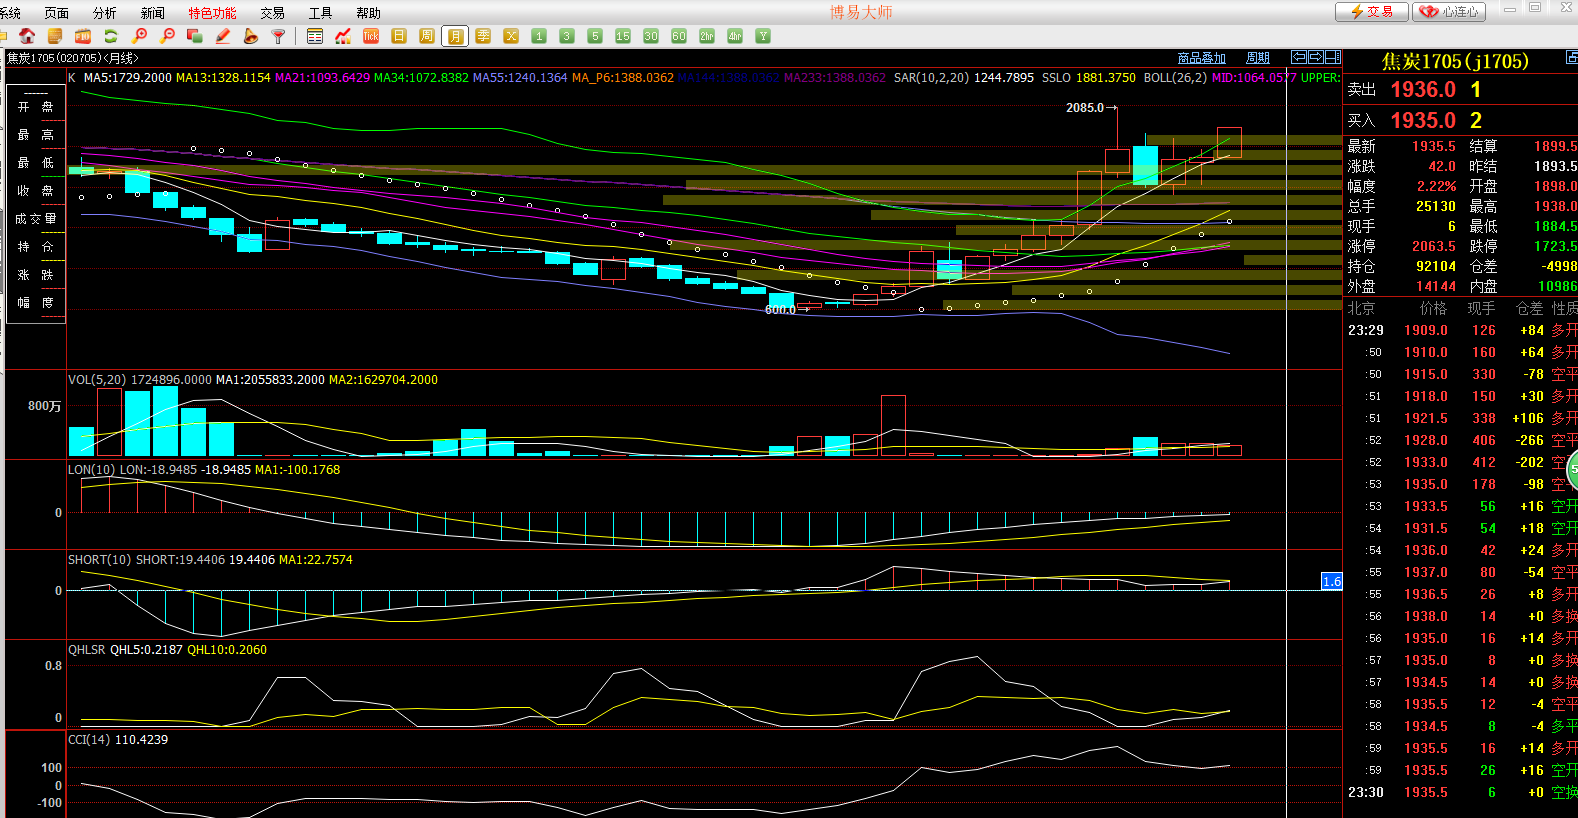The height and width of the screenshot is (818, 1578).
Task: Click the CCI(14) indicator label
Action: tap(89, 739)
